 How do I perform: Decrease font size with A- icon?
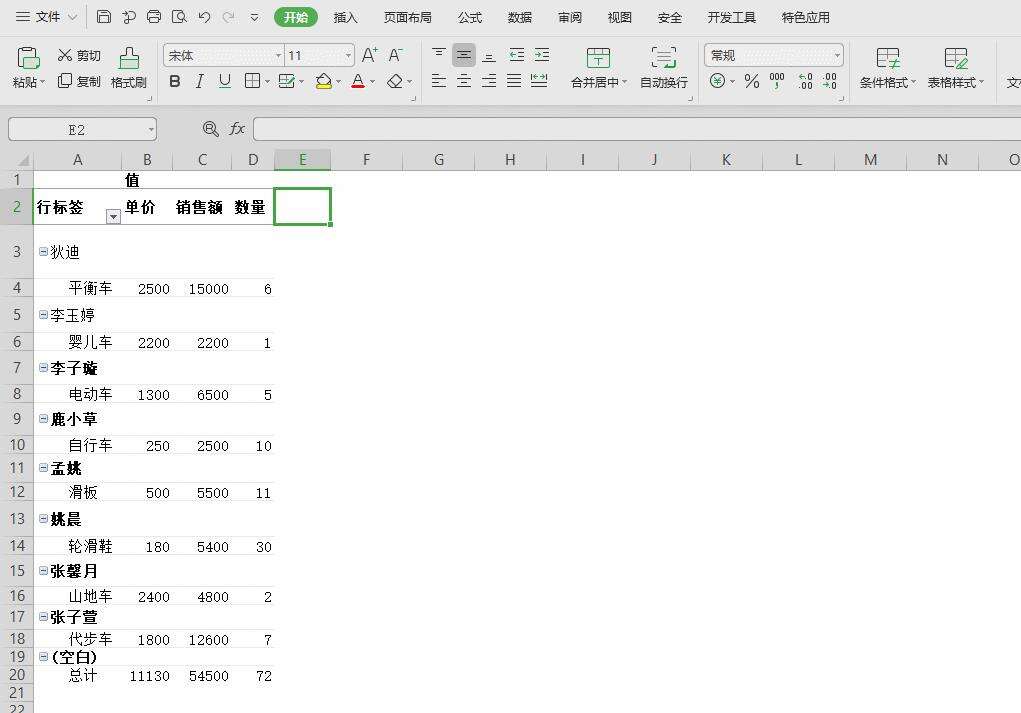395,55
